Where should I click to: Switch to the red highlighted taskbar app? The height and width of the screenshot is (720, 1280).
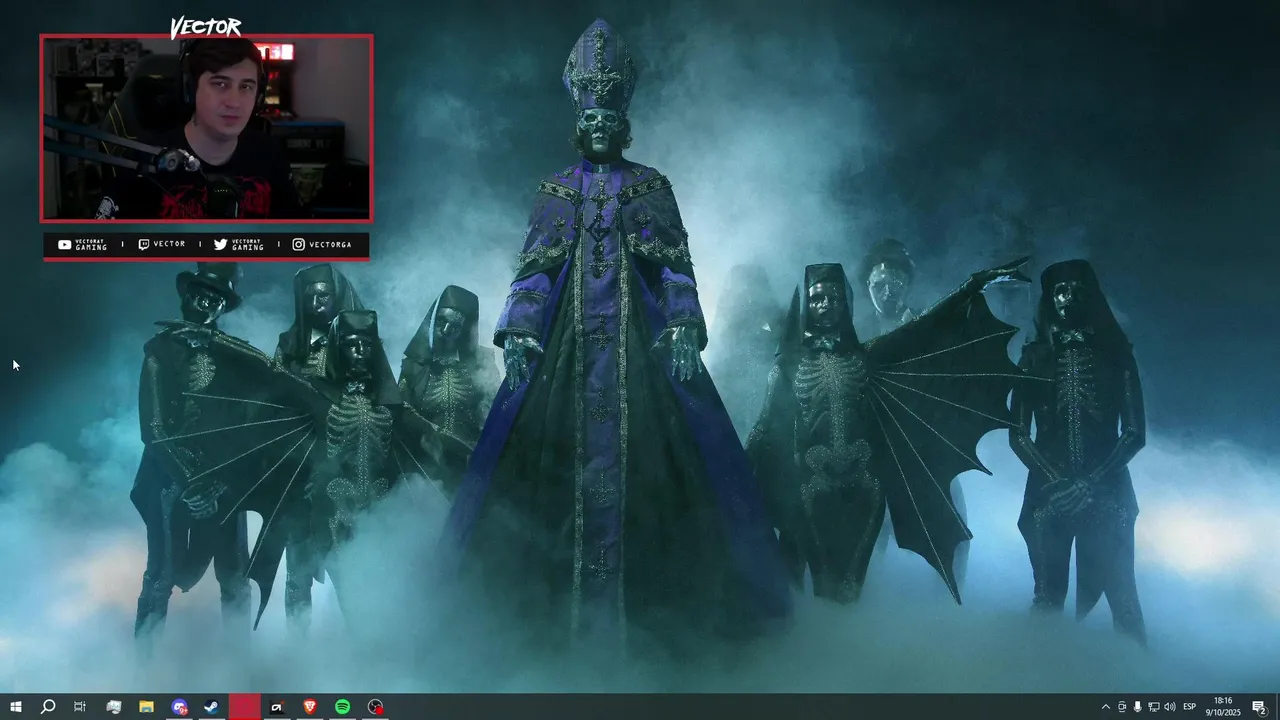point(244,707)
